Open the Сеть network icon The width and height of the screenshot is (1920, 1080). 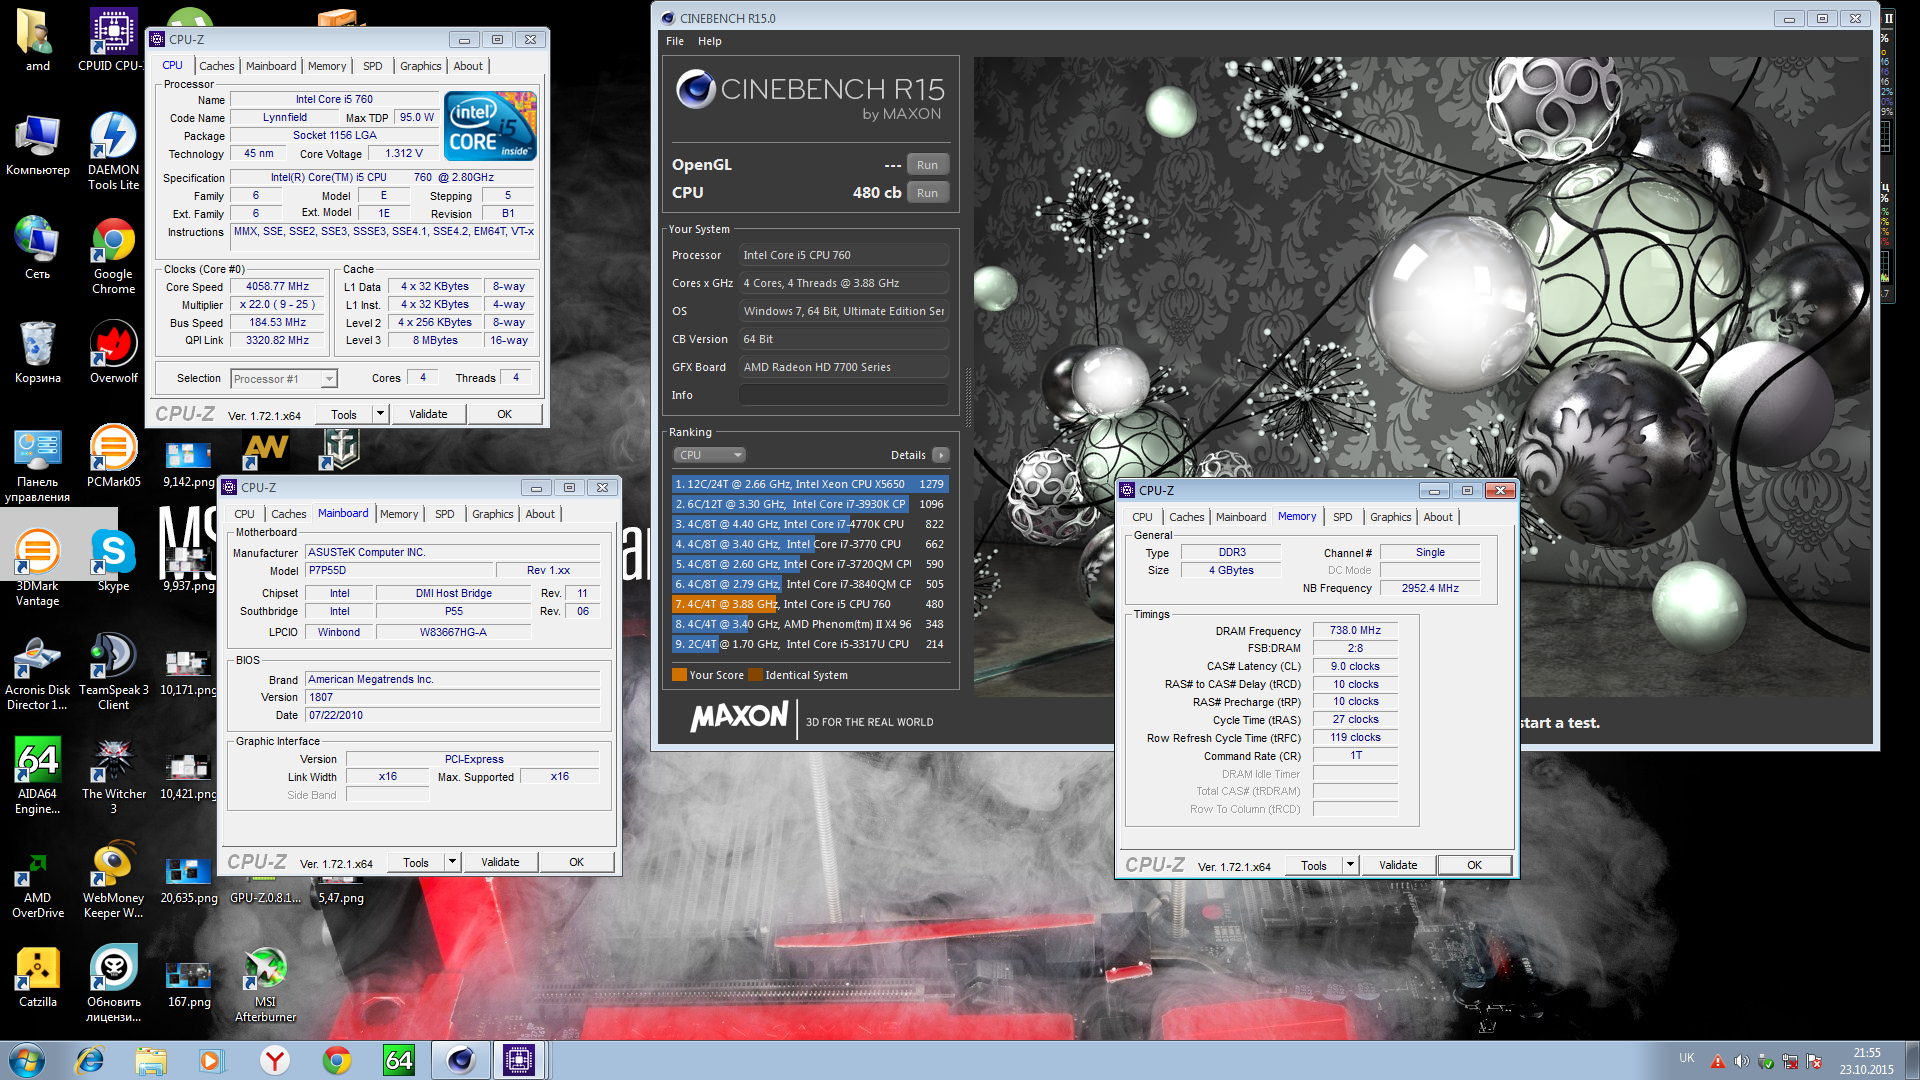point(37,249)
